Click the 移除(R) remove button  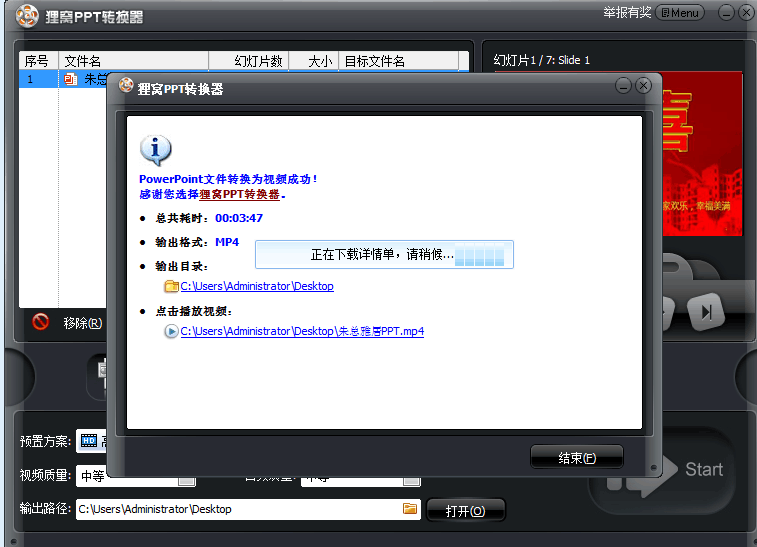tap(83, 323)
